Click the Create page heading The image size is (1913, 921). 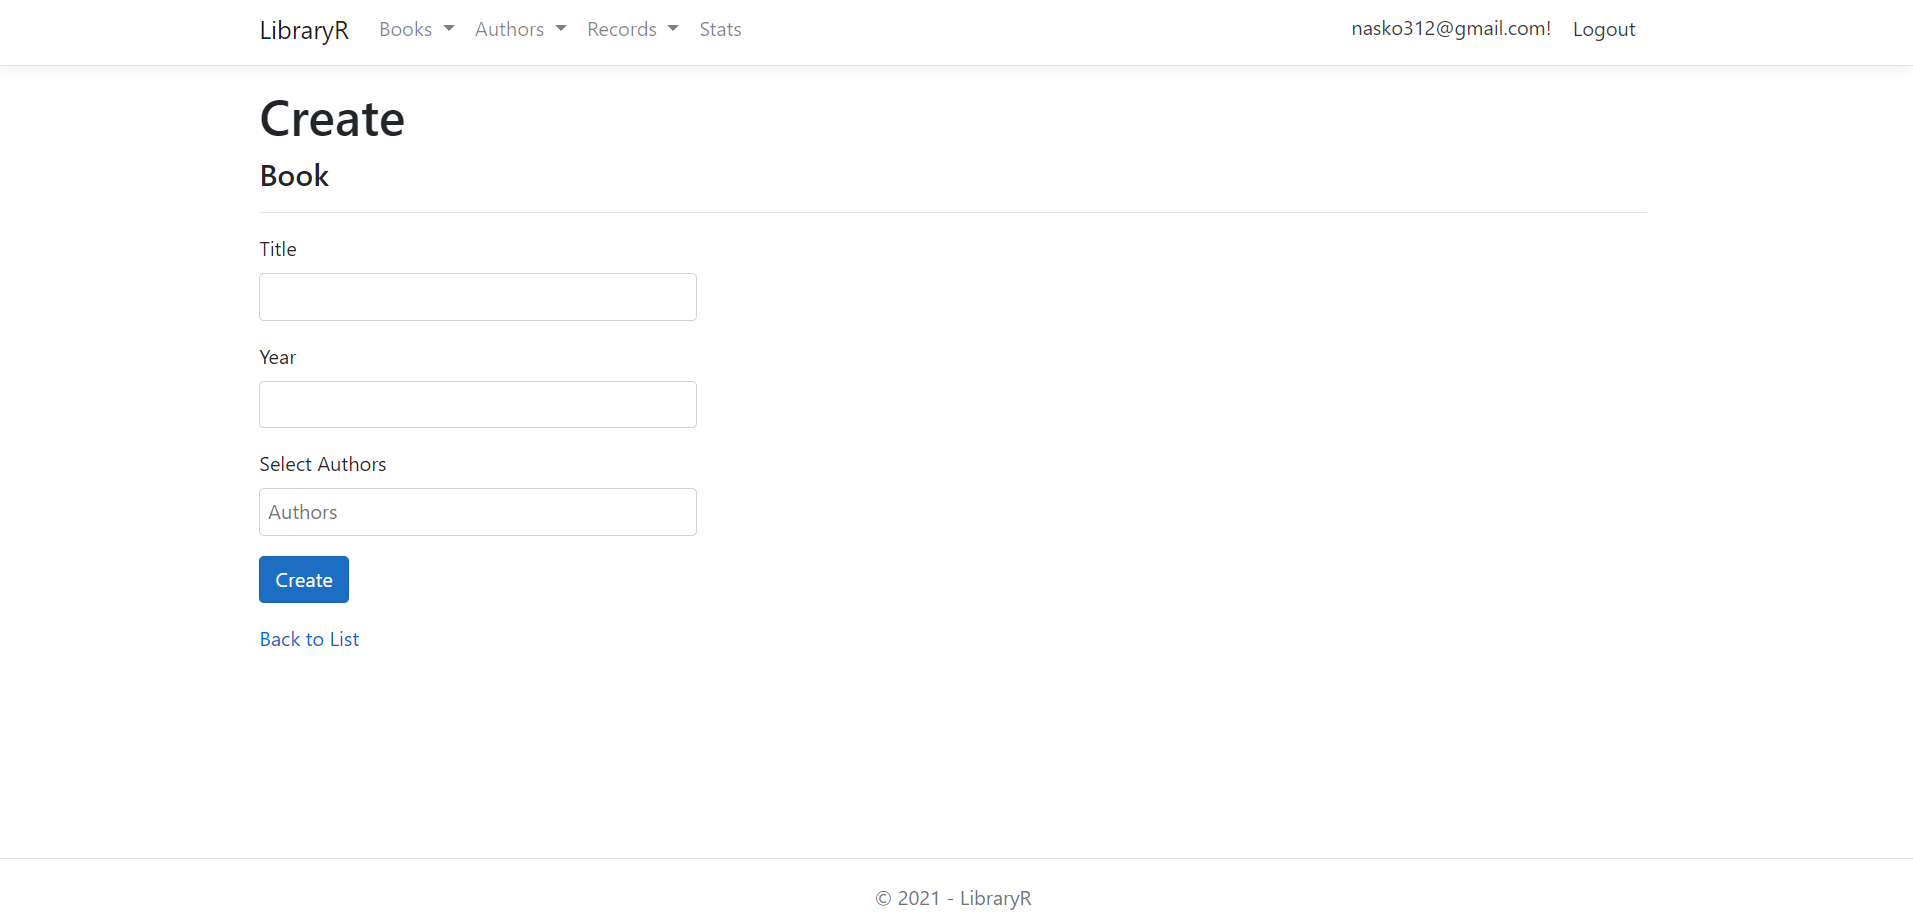[x=331, y=118]
